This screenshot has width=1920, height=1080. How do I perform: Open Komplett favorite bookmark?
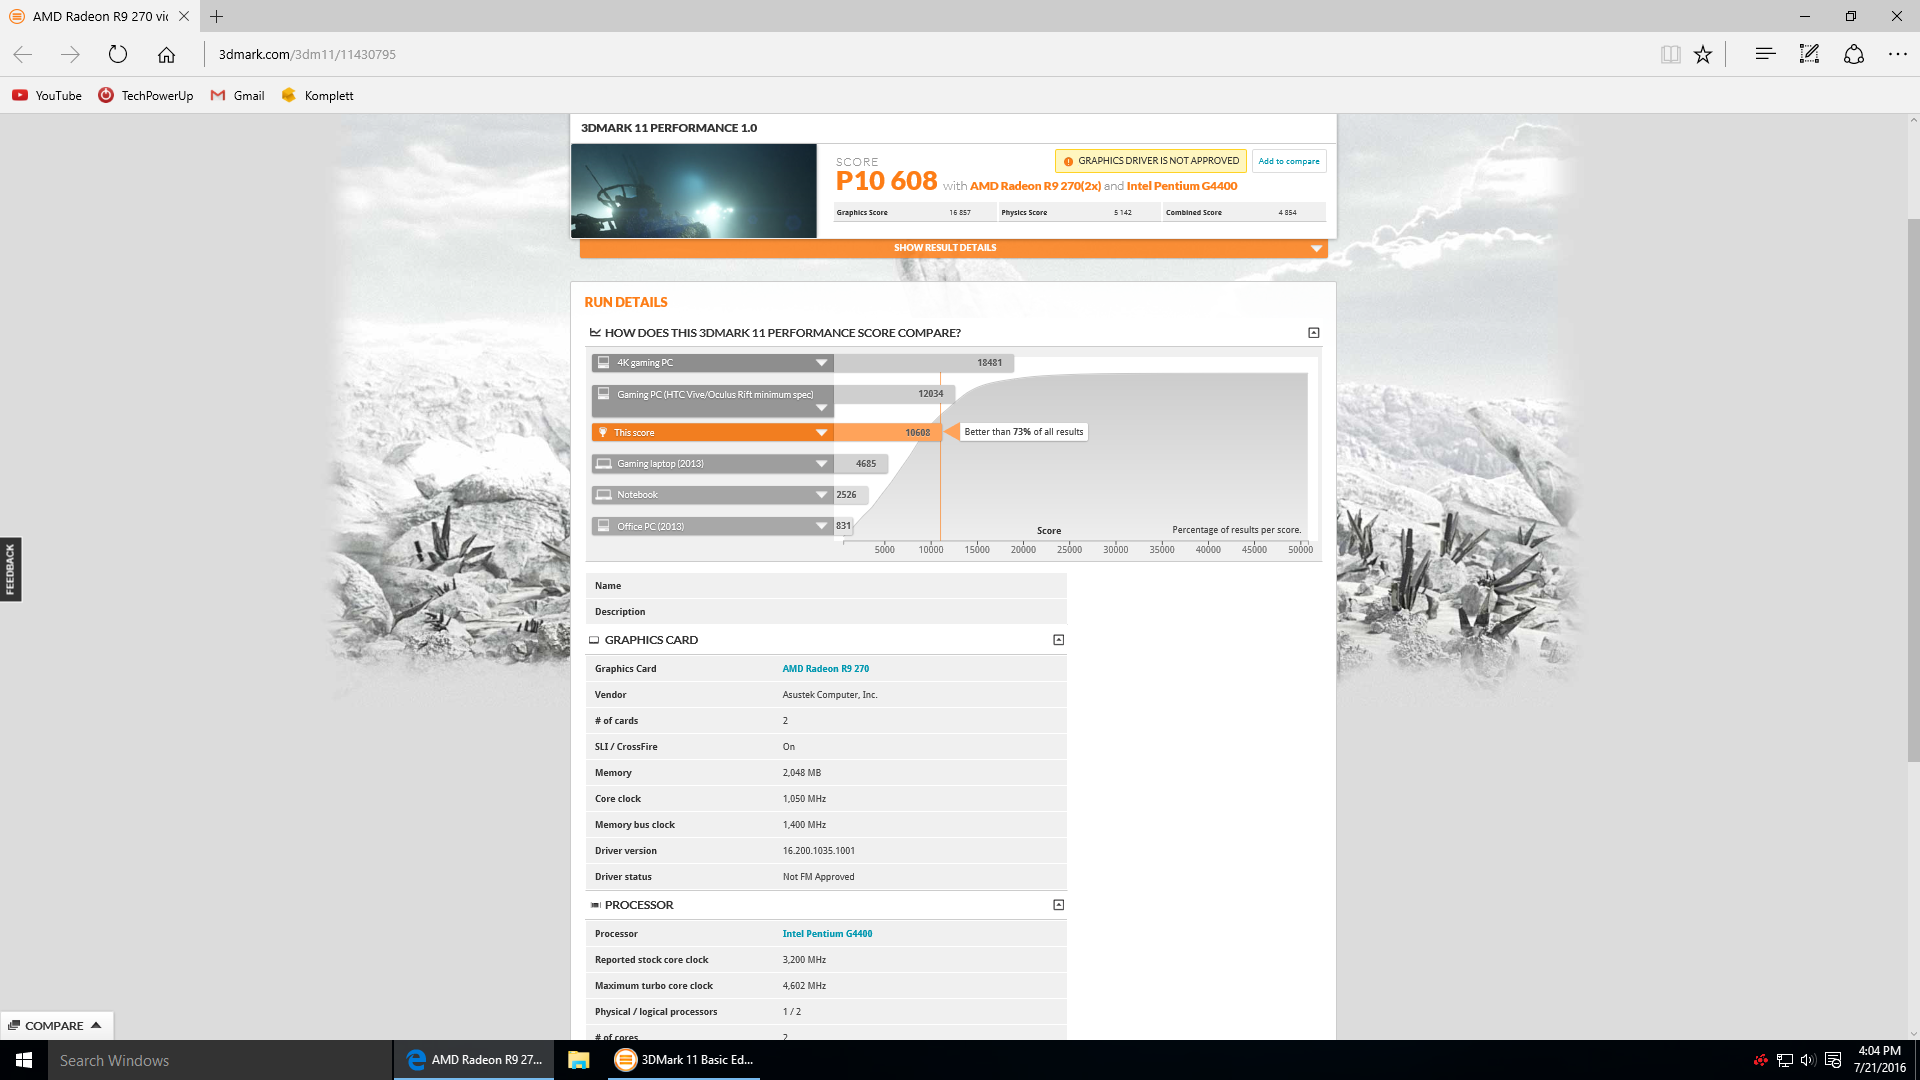point(317,95)
